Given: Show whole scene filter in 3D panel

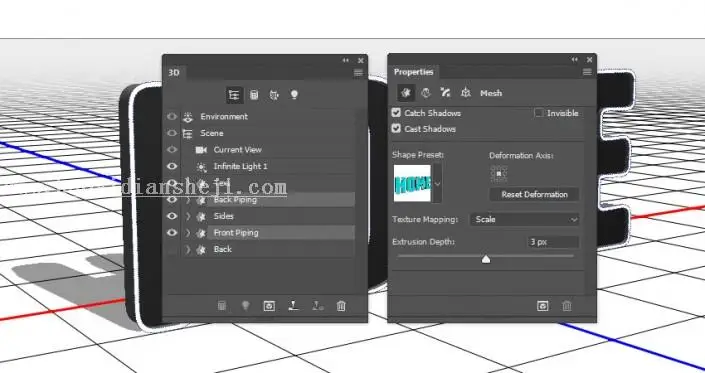Looking at the screenshot, I should (234, 95).
